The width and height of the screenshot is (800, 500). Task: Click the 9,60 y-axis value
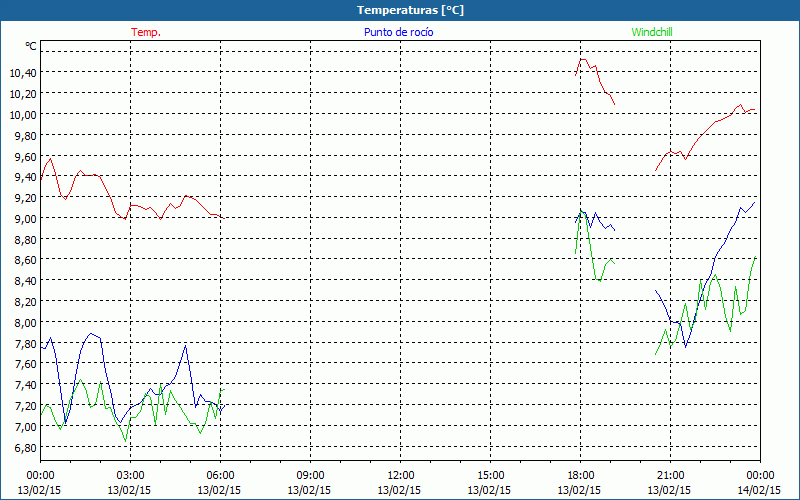(x=25, y=157)
